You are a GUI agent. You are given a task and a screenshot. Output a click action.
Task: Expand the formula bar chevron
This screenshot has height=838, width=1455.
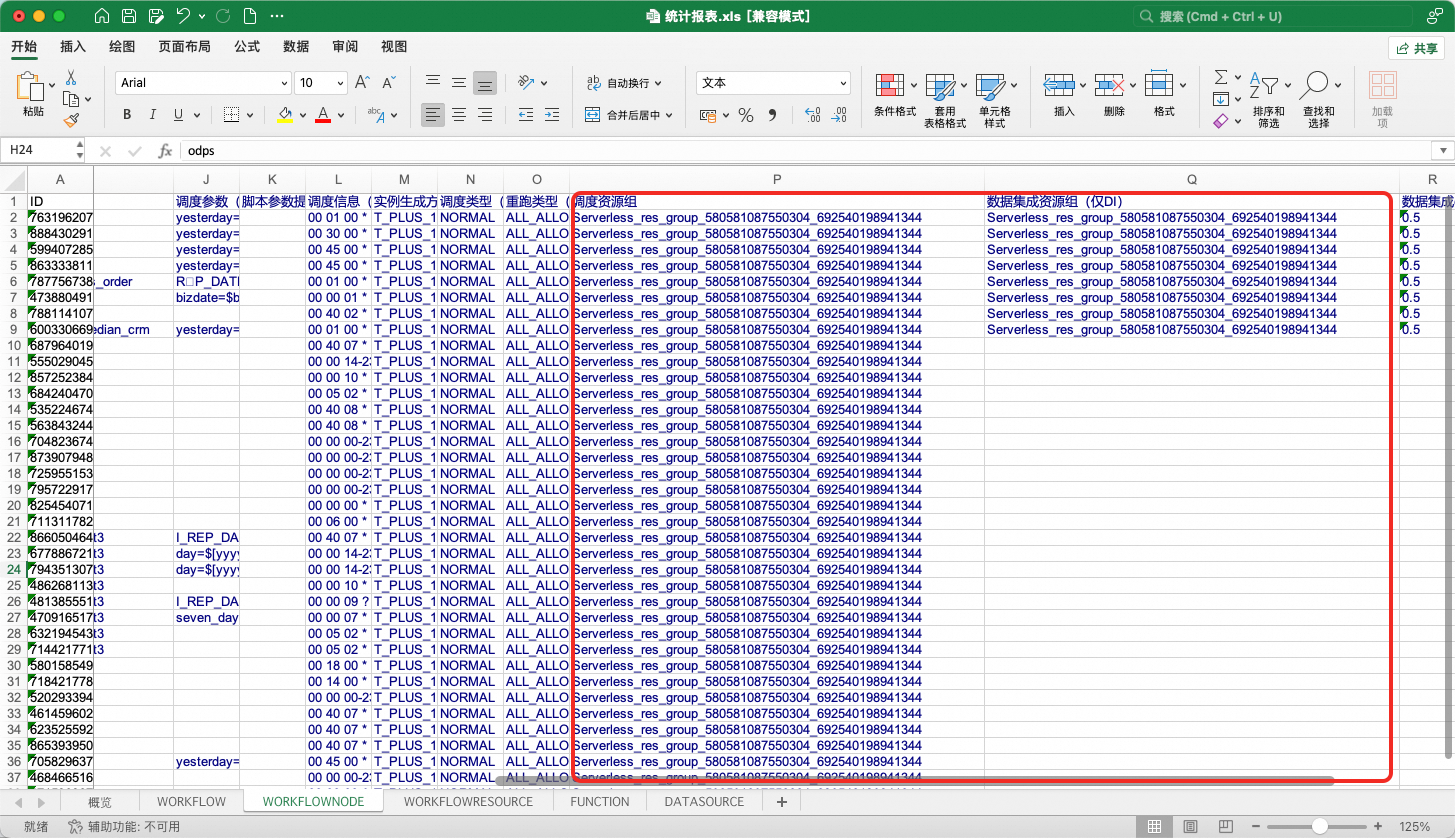[x=1442, y=151]
